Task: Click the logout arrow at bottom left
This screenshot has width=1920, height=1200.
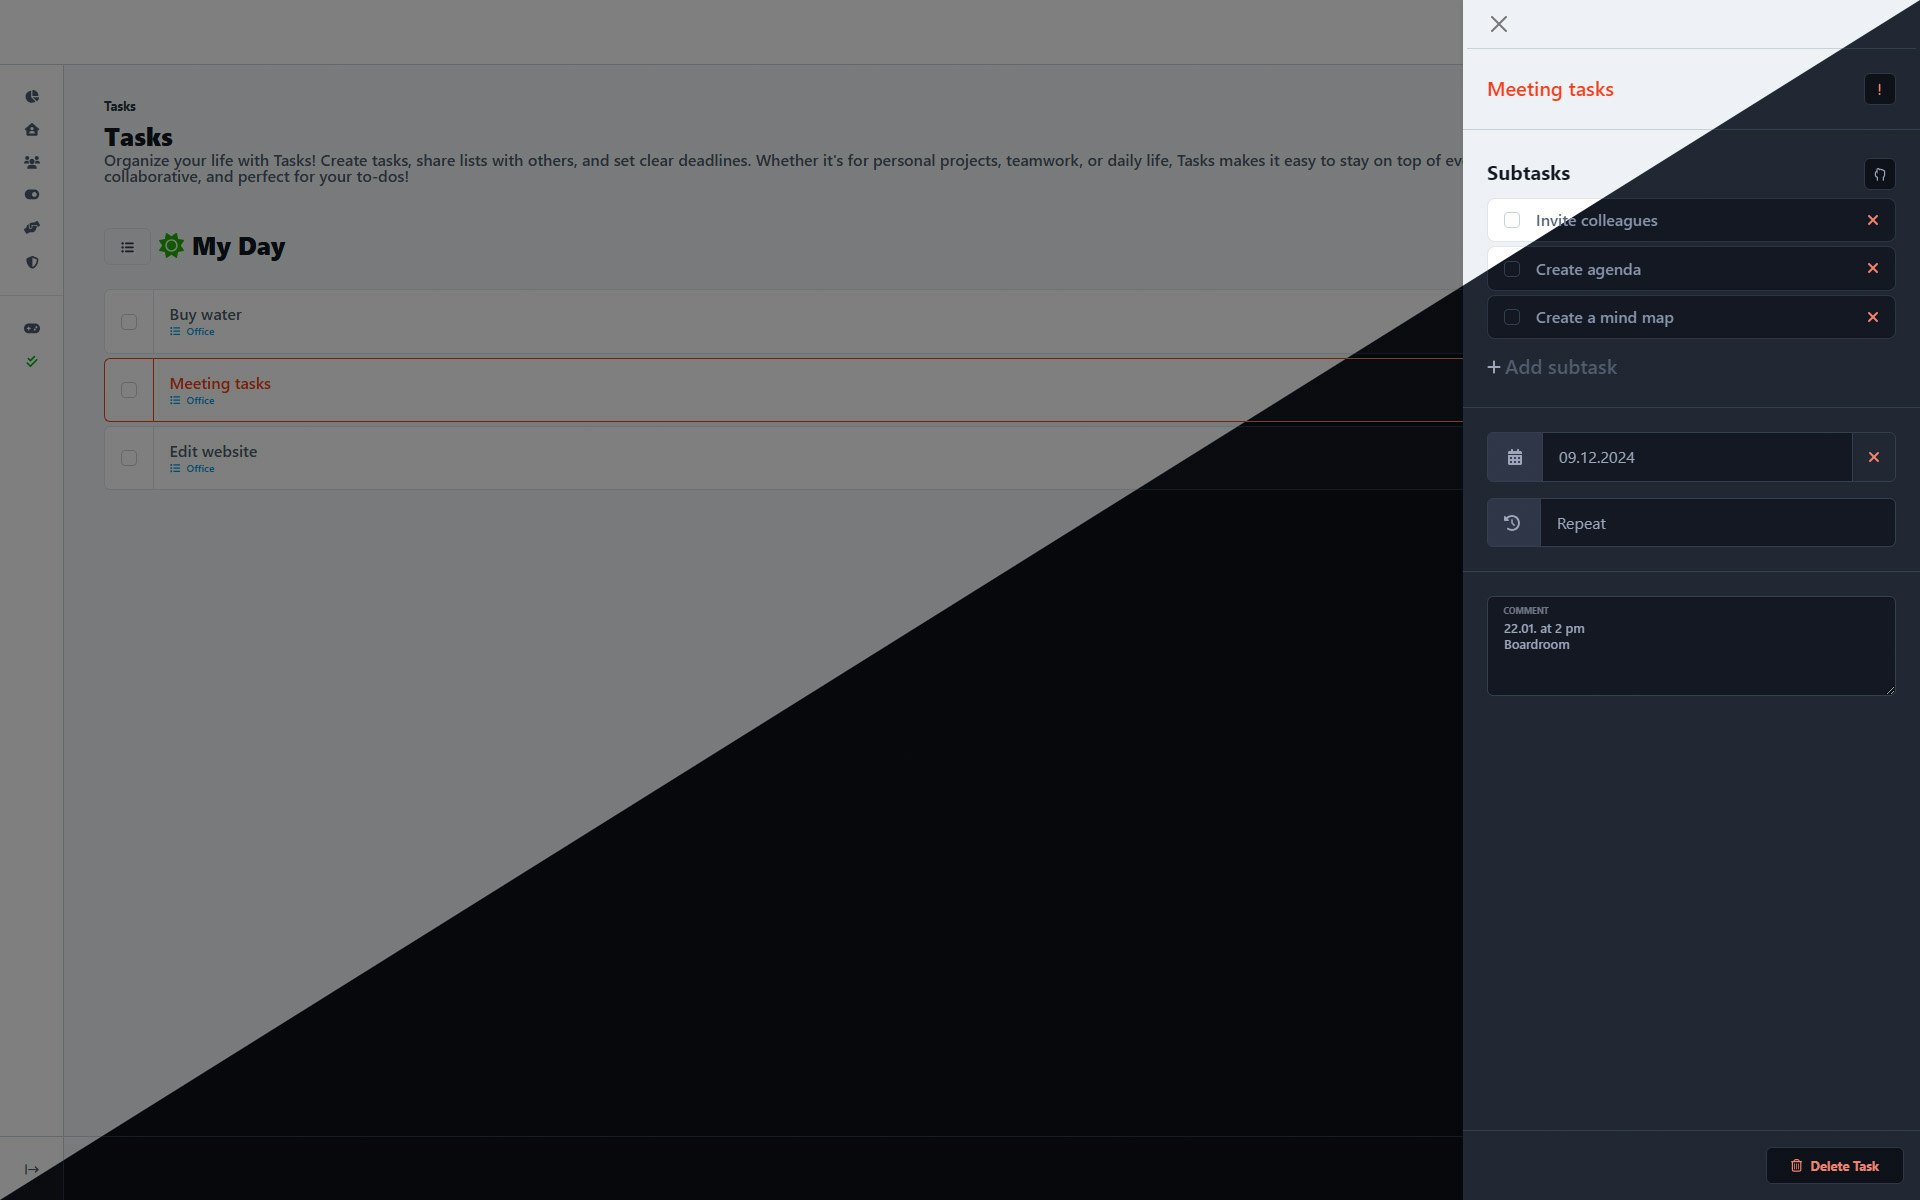Action: (x=32, y=1168)
